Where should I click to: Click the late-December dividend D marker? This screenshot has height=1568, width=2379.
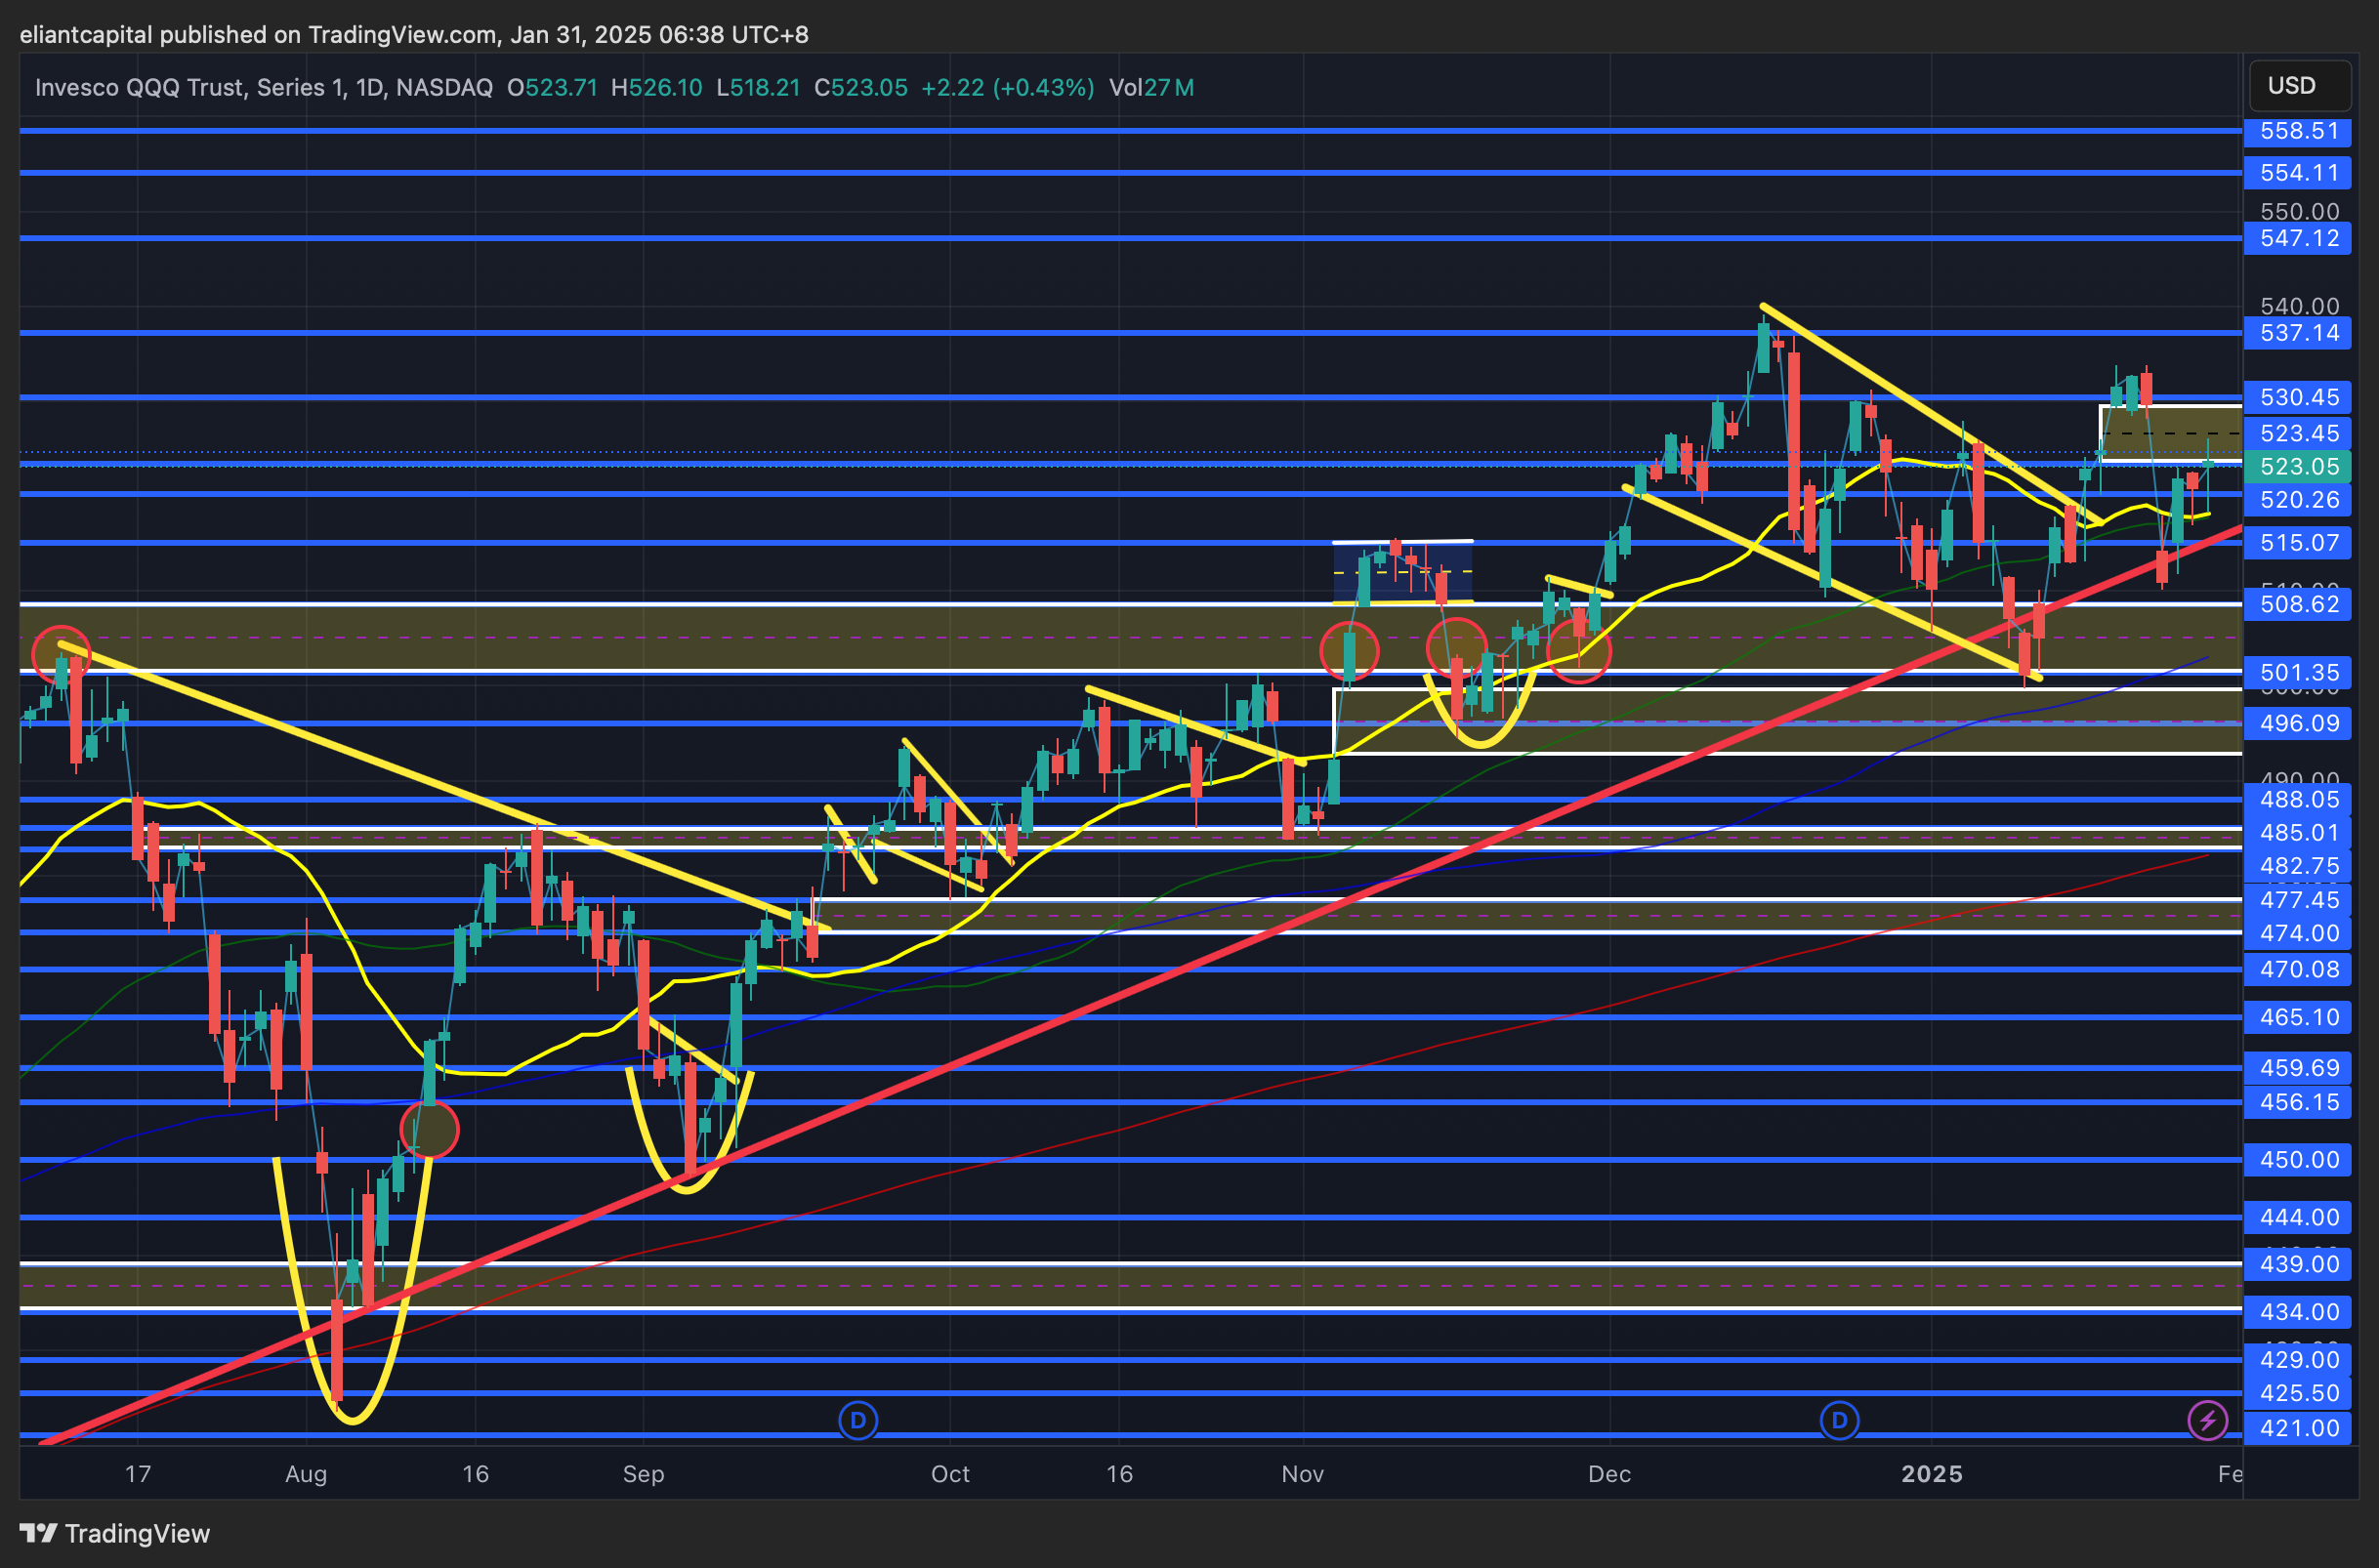(x=1839, y=1420)
